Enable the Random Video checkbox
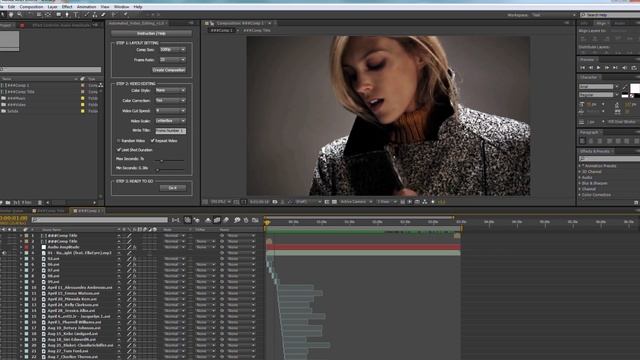 [119, 141]
